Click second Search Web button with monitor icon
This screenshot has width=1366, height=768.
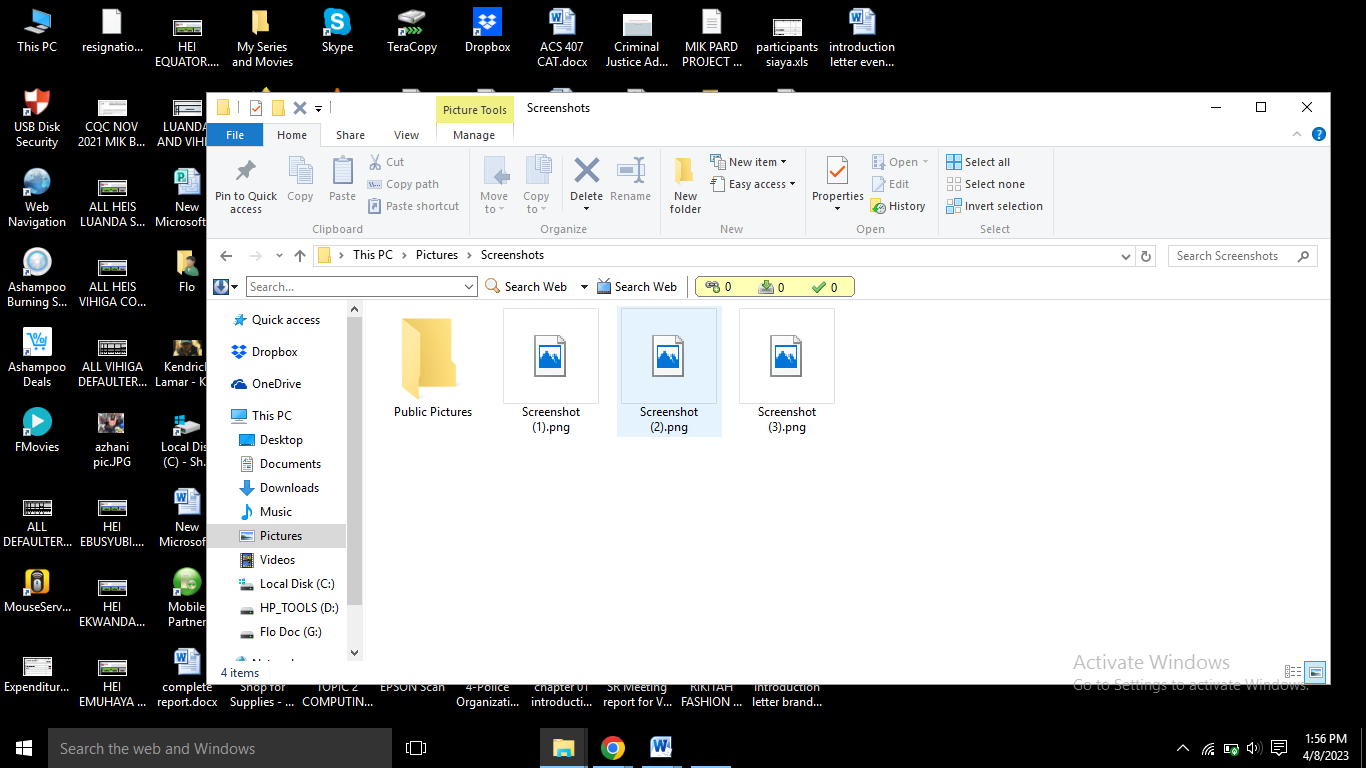[637, 287]
